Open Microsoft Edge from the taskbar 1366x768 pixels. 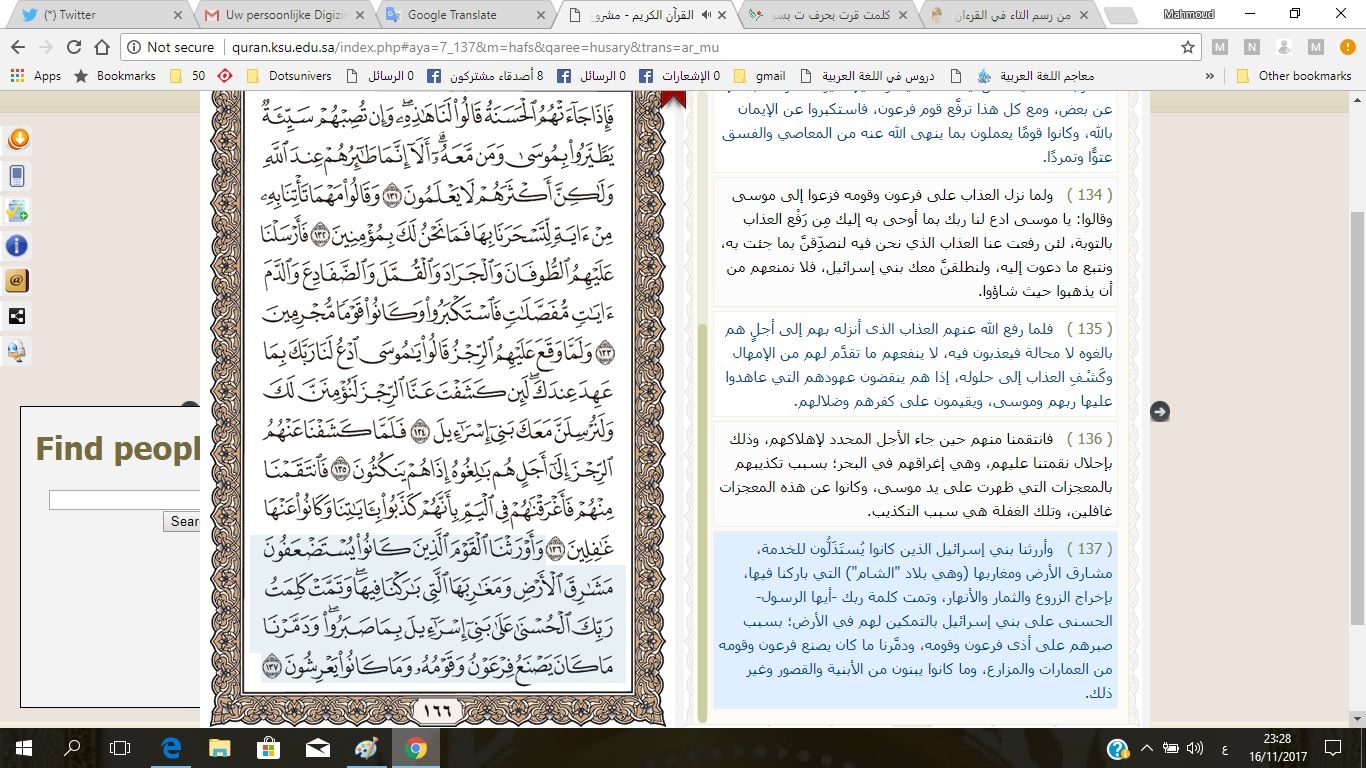tap(170, 748)
